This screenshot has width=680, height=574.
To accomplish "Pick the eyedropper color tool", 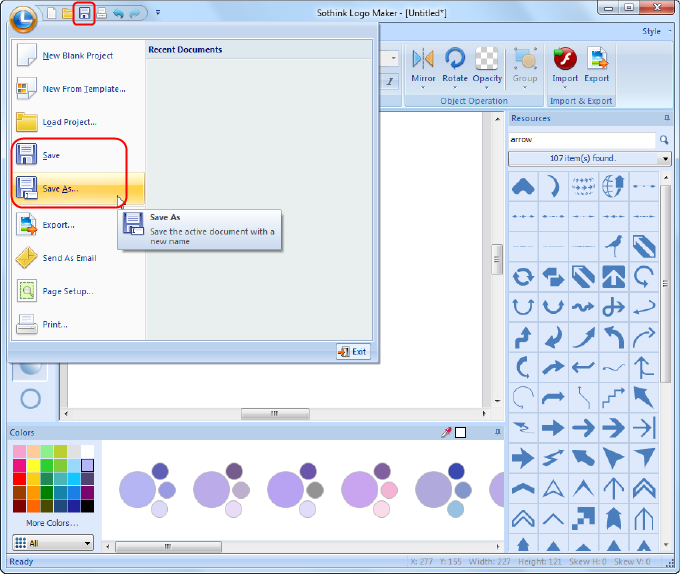I will pos(446,432).
